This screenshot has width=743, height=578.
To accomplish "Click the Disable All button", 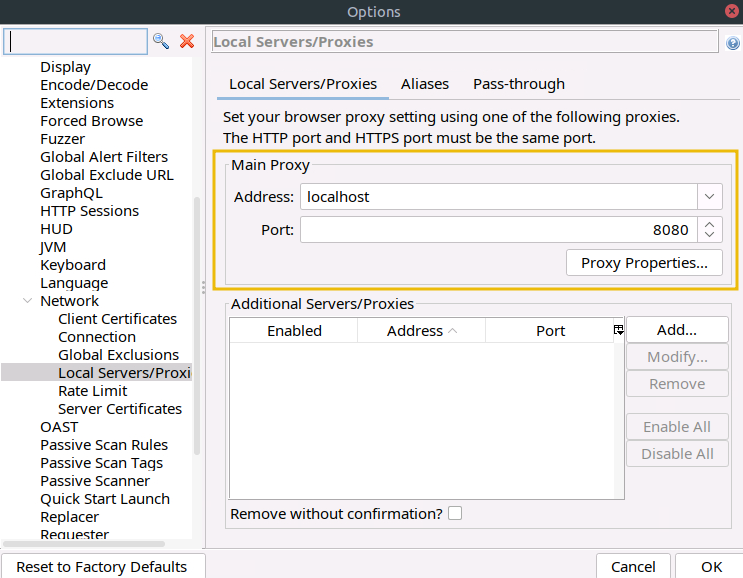I will coord(677,454).
